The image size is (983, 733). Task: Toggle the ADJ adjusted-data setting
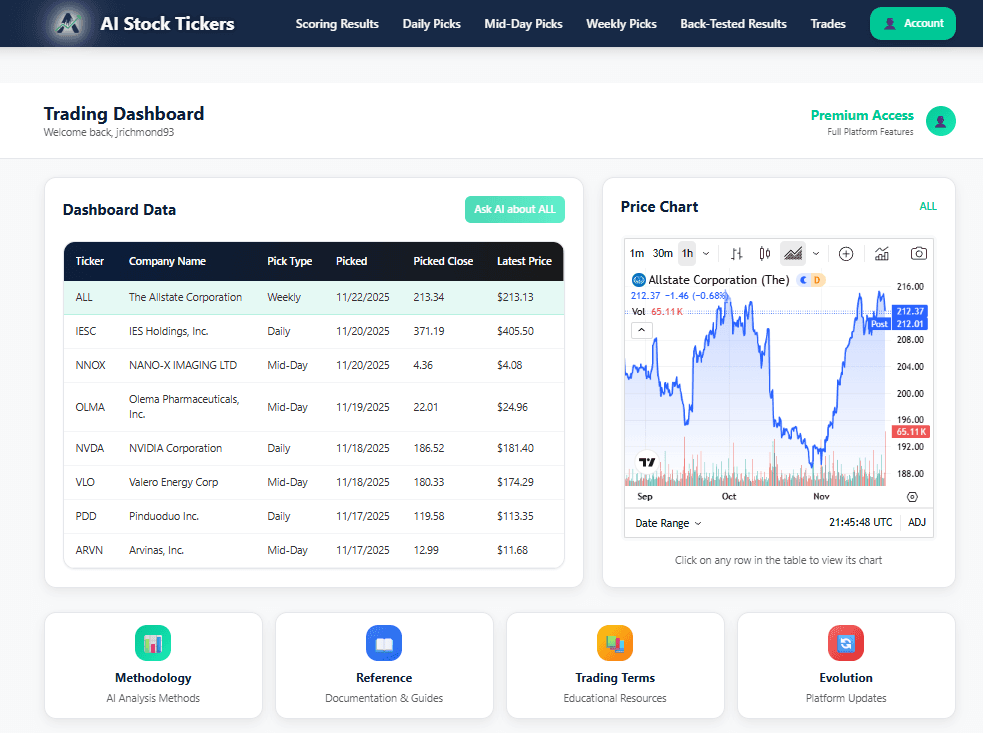click(917, 521)
